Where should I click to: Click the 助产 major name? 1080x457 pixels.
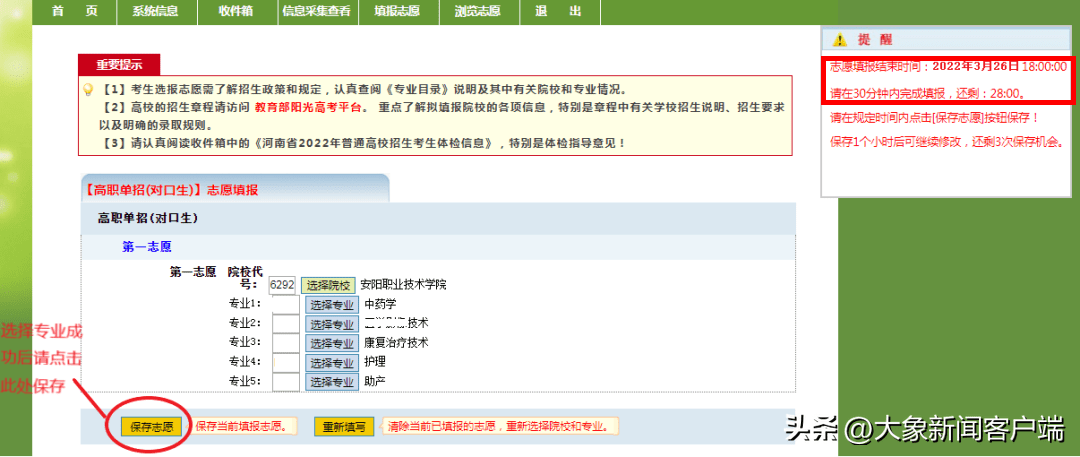(375, 381)
